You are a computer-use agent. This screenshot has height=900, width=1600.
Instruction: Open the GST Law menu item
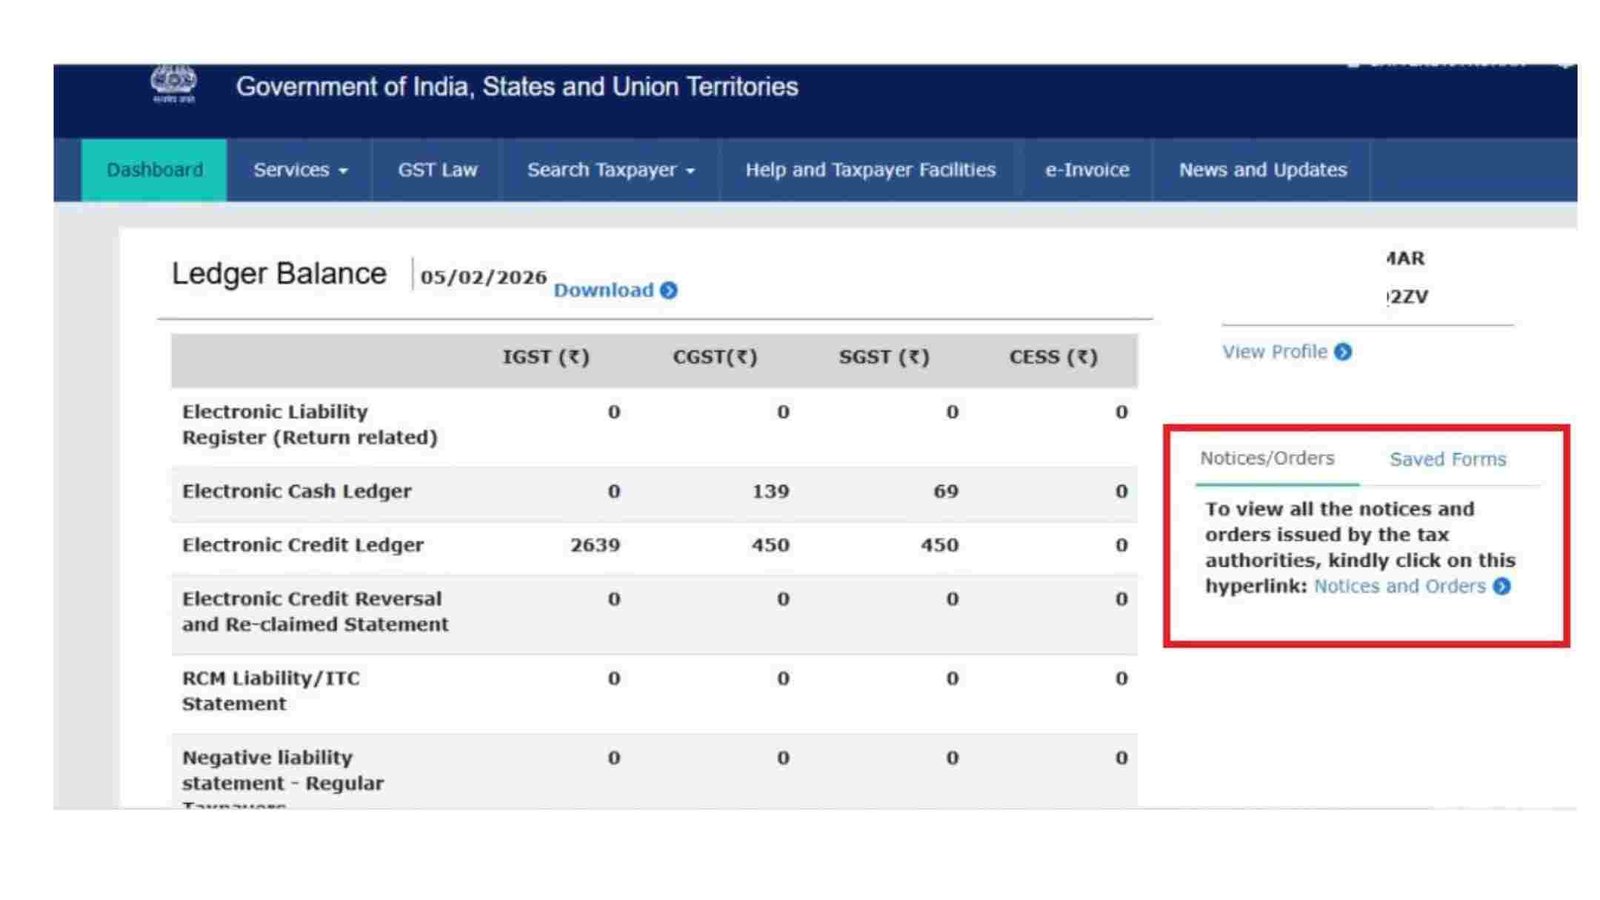pyautogui.click(x=437, y=170)
